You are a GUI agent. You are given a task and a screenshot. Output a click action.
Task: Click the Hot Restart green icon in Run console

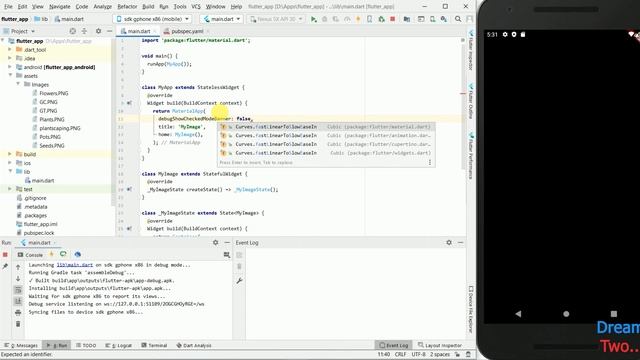pyautogui.click(x=63, y=254)
